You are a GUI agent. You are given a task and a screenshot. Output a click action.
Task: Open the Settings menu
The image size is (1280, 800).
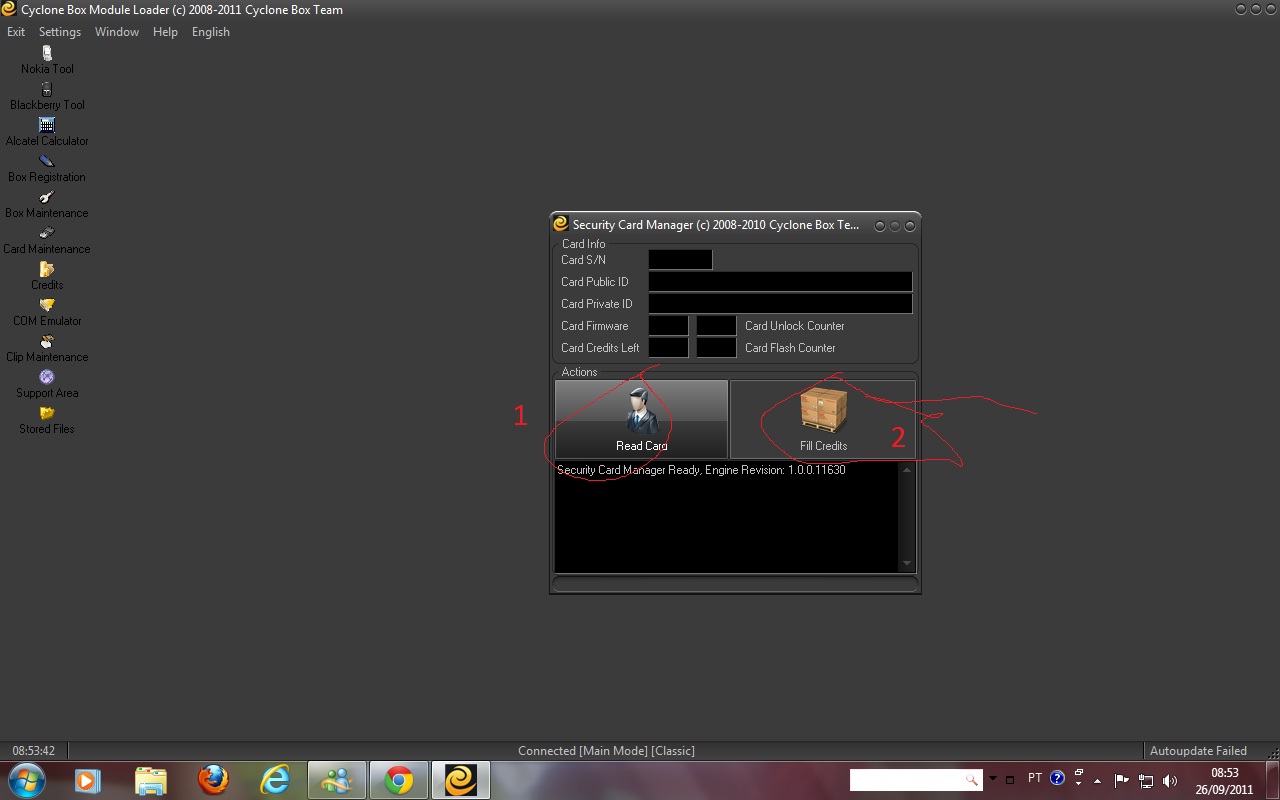tap(60, 32)
